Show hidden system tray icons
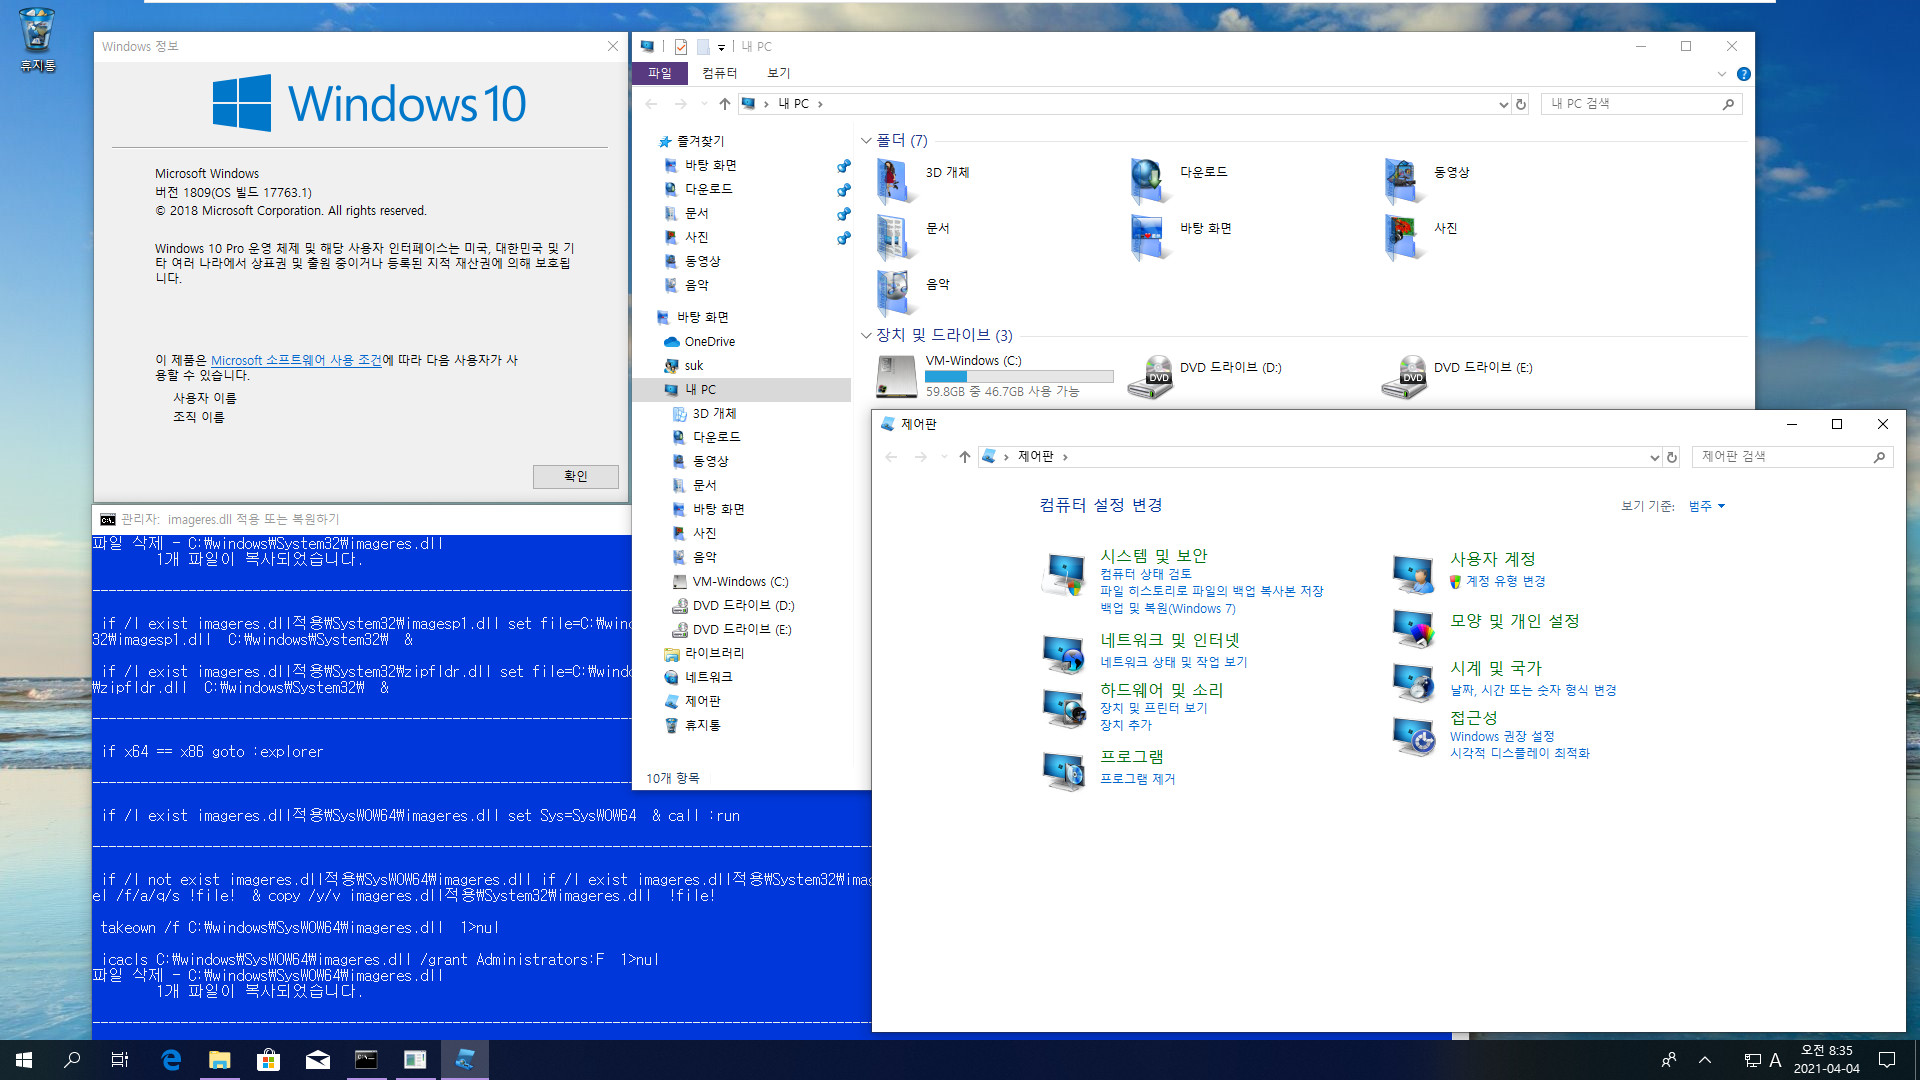Screen dimensions: 1920x1080 [1705, 1060]
